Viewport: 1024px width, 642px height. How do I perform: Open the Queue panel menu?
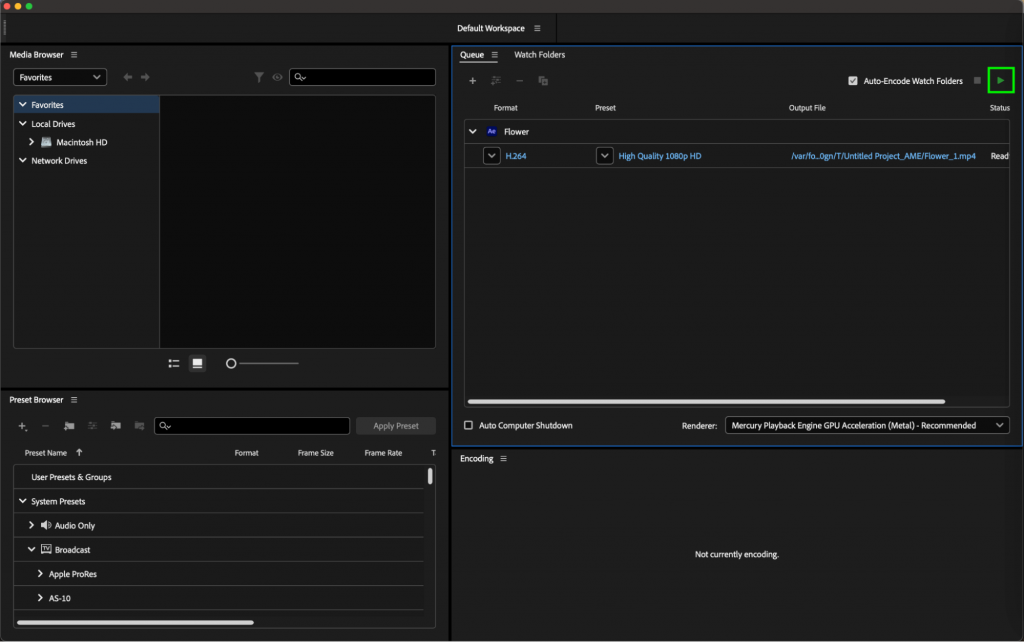coord(497,54)
